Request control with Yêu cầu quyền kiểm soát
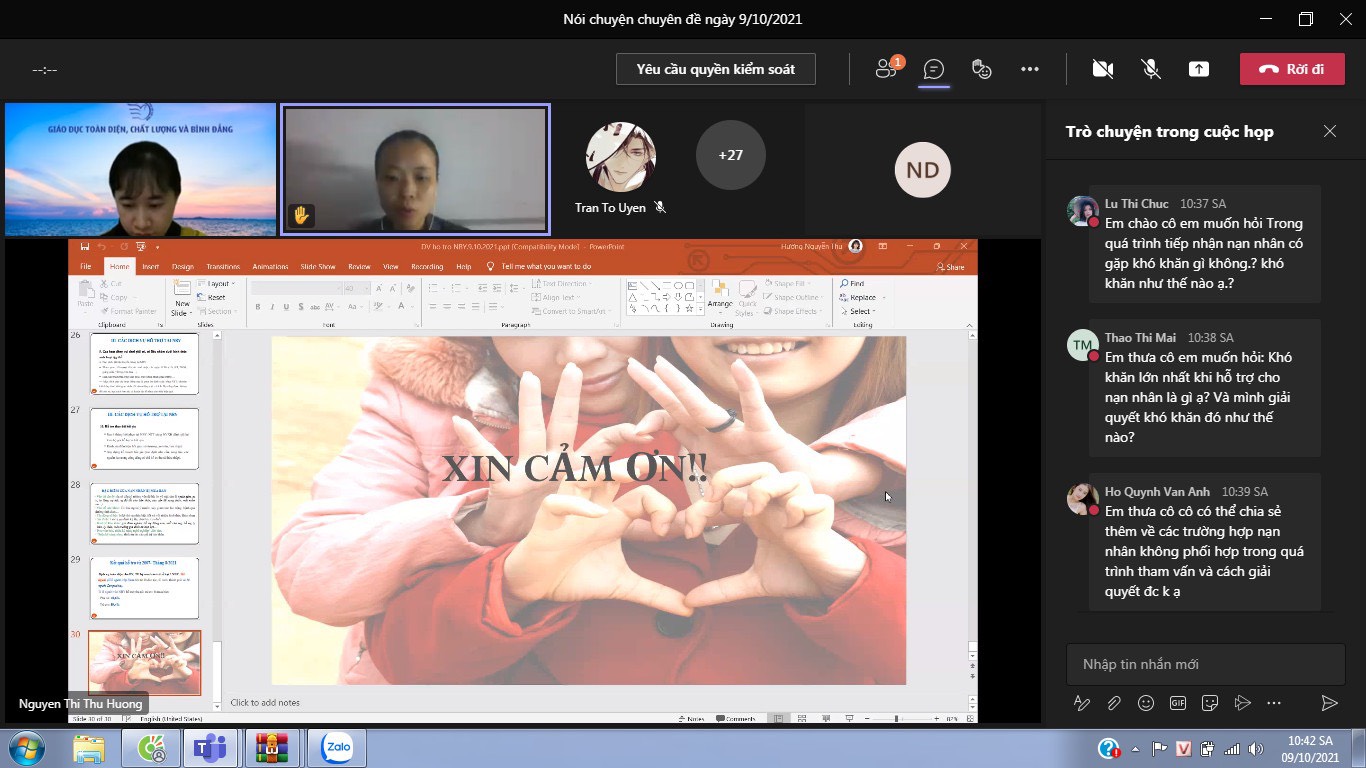This screenshot has width=1366, height=768. coord(716,69)
